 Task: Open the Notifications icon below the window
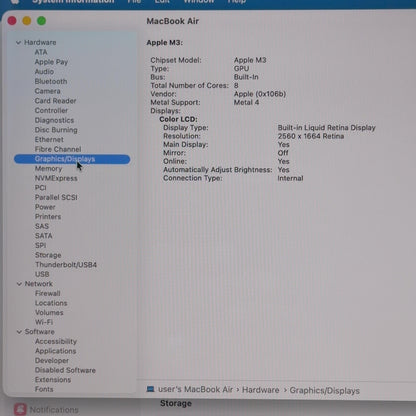click(20, 409)
